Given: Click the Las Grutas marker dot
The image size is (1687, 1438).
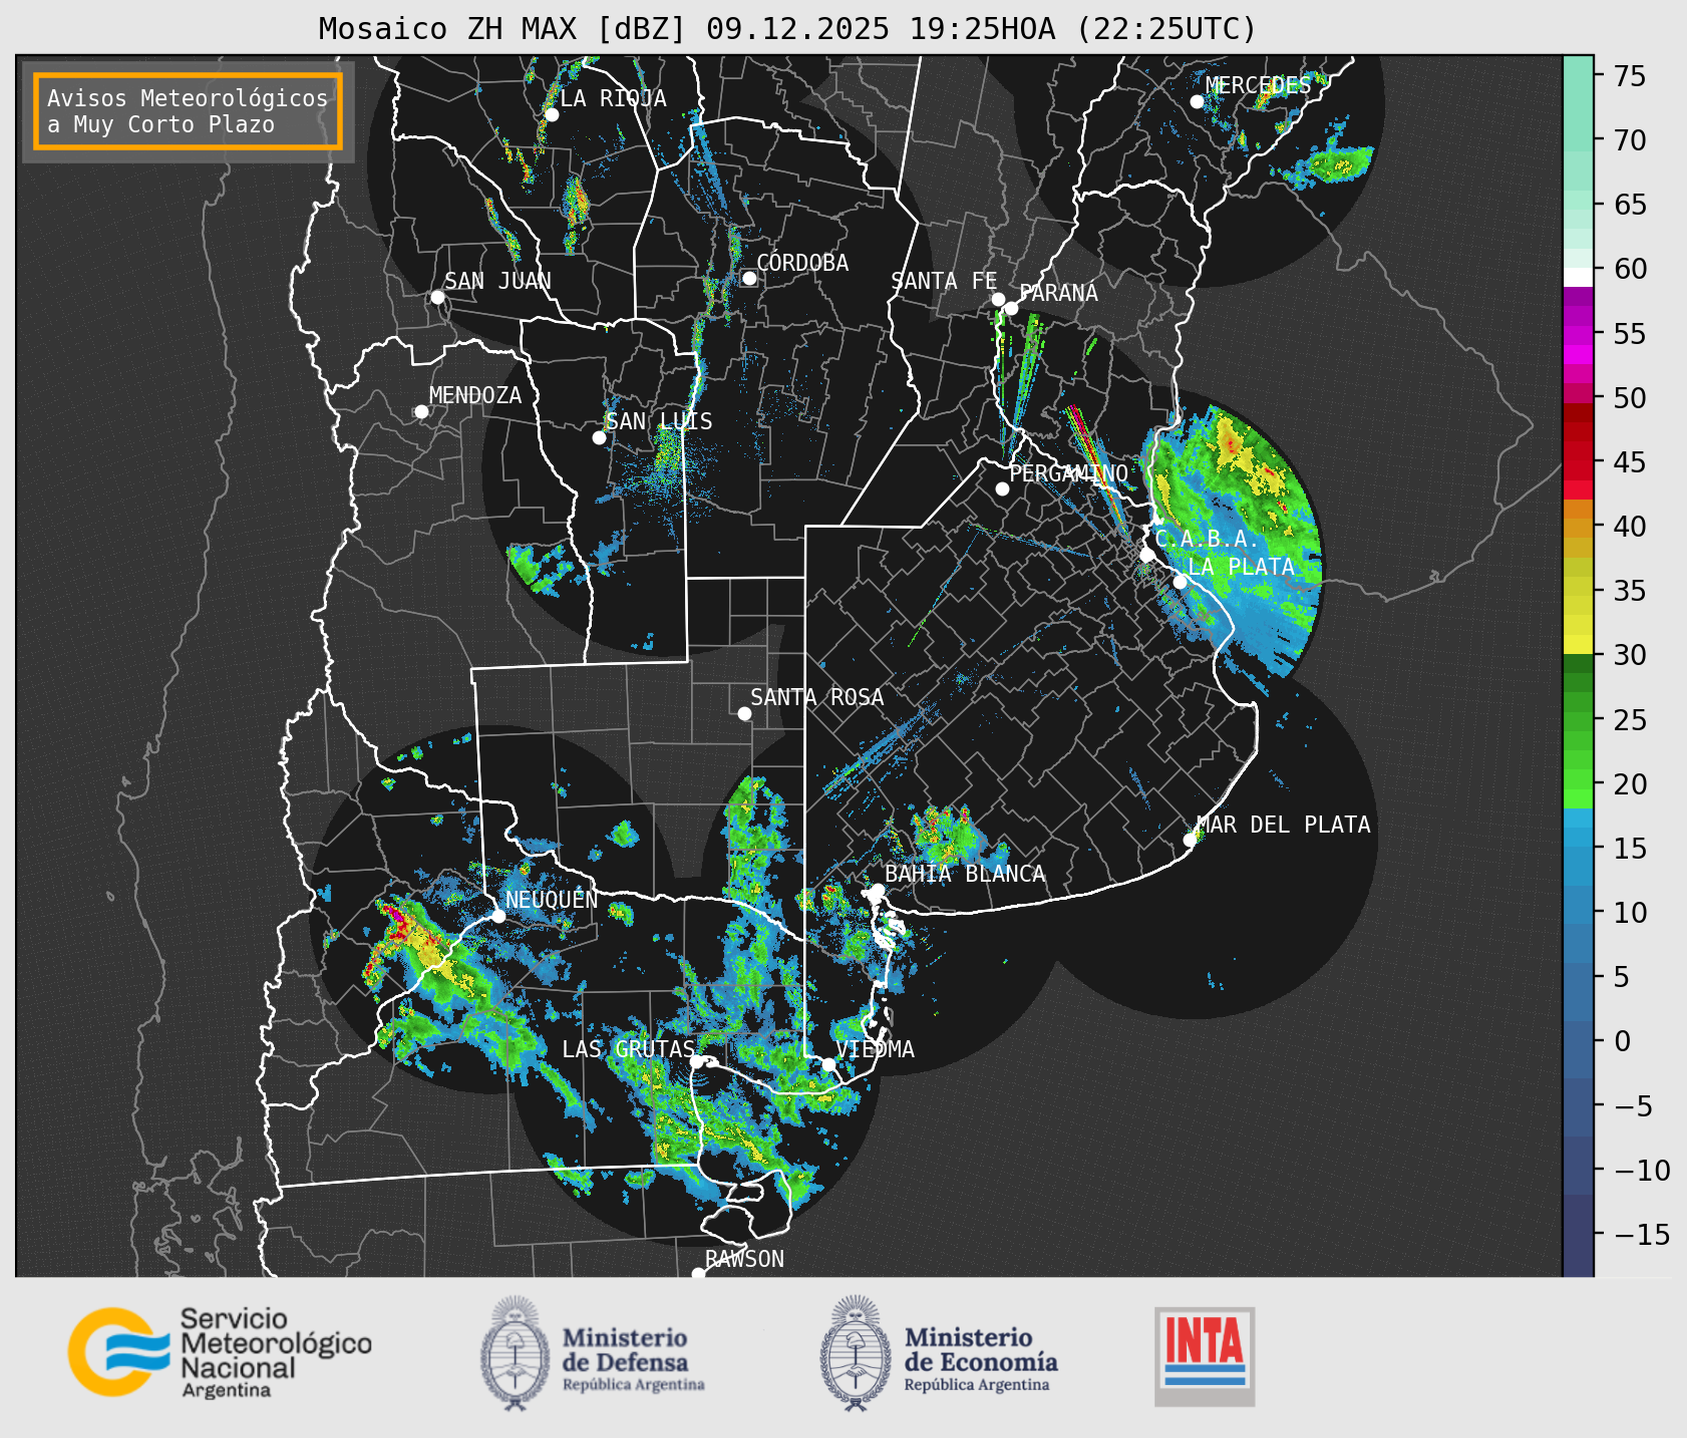Looking at the screenshot, I should pyautogui.click(x=697, y=1062).
